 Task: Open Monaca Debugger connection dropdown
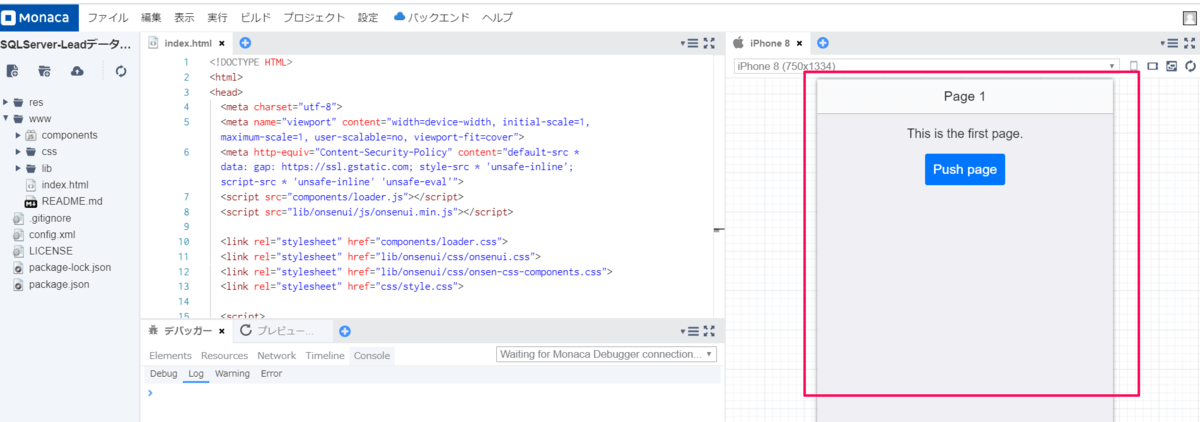pos(607,355)
